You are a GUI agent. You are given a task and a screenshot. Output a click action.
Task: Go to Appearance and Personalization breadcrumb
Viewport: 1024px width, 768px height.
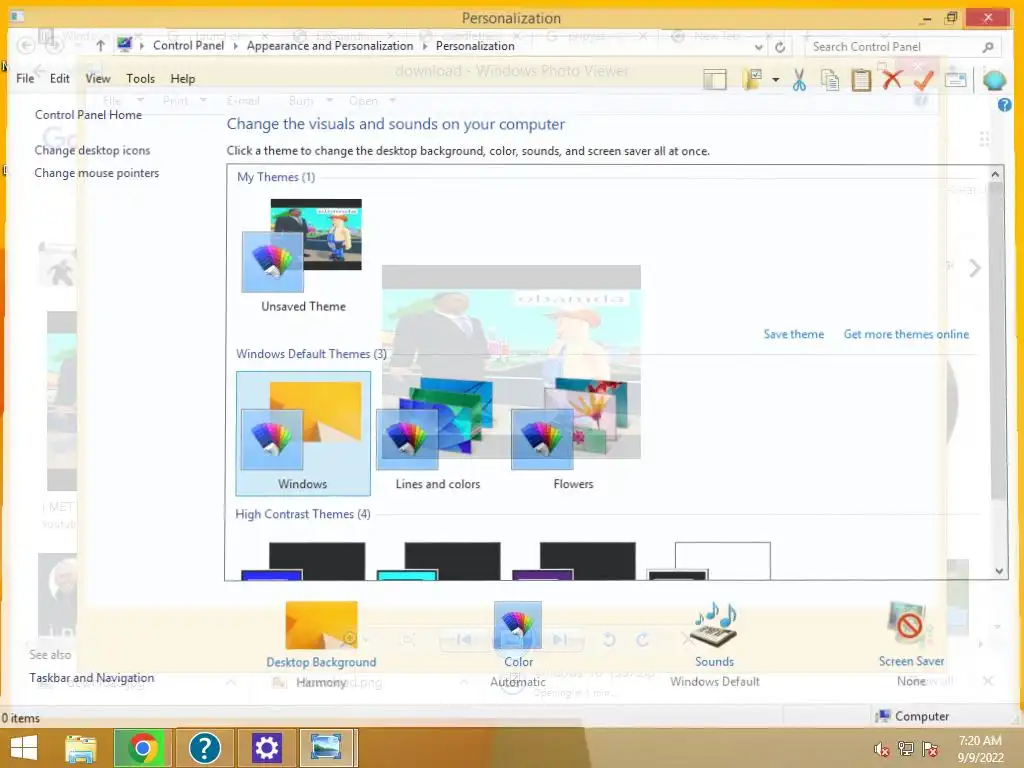pos(330,46)
